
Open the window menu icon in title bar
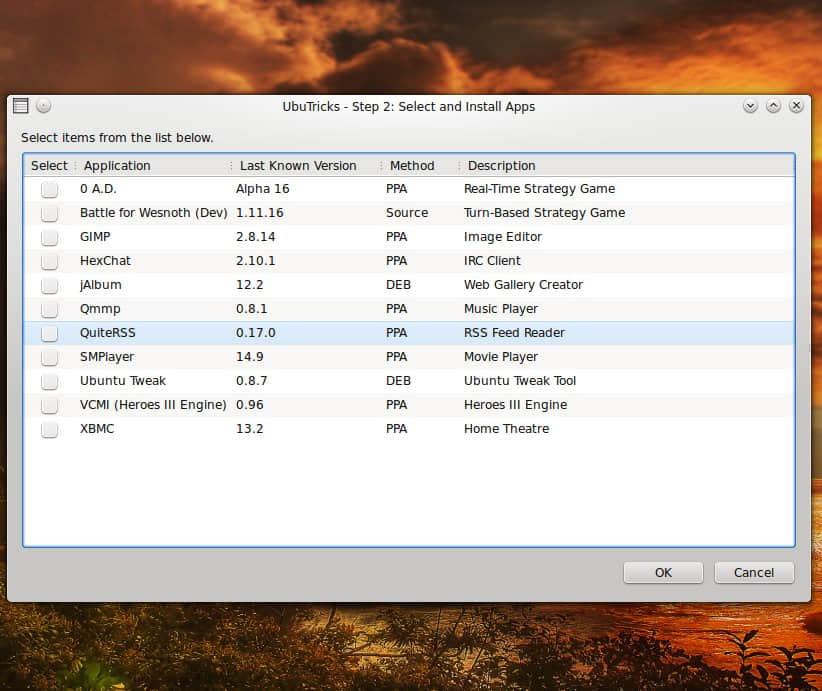(20, 106)
